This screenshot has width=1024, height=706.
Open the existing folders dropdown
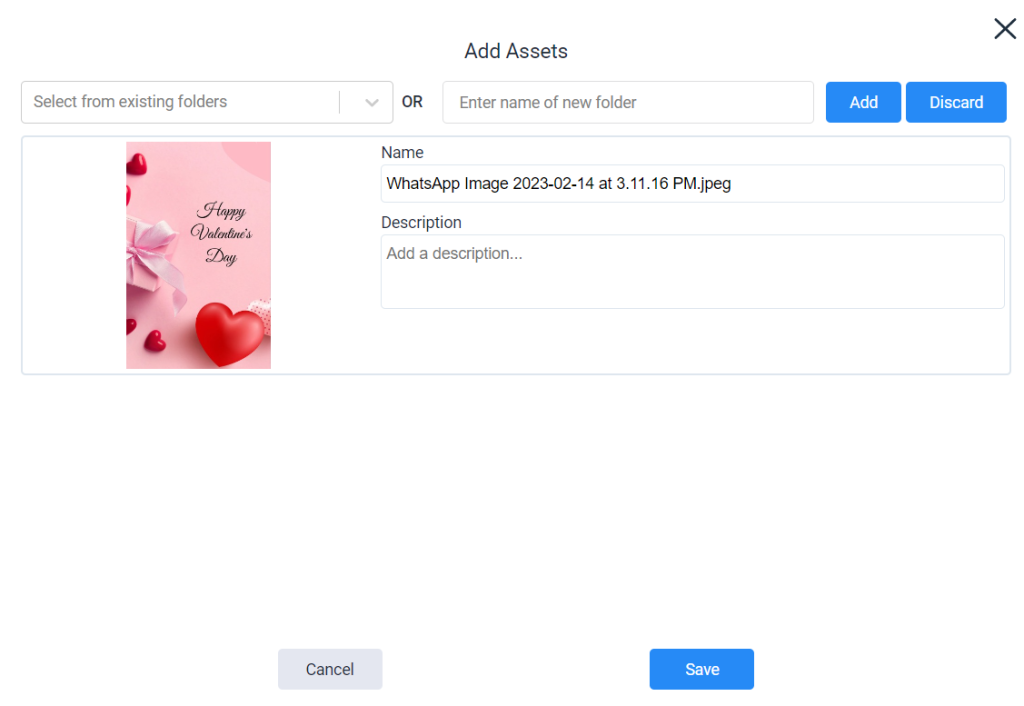207,102
